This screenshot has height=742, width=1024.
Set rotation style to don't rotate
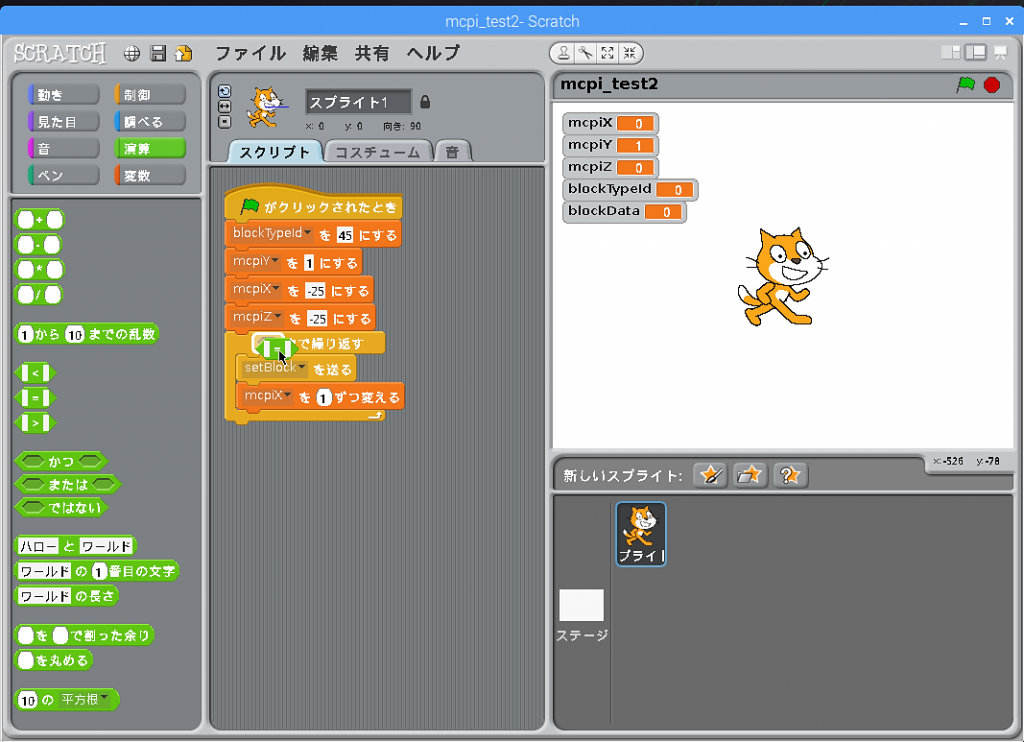(x=225, y=121)
